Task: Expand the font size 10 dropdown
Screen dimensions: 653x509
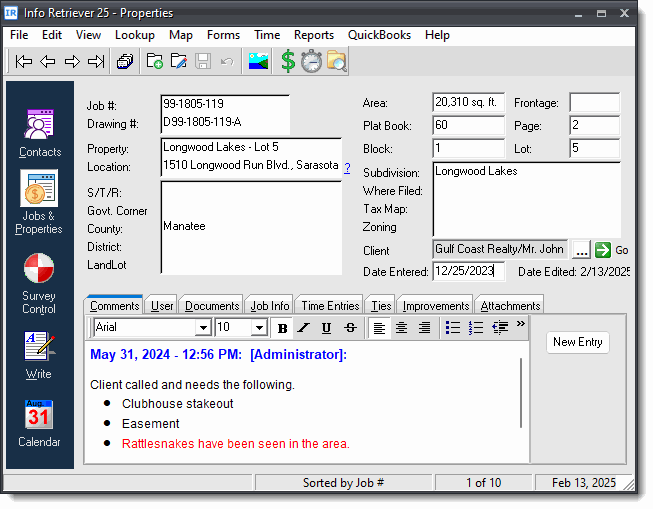Action: tap(259, 328)
